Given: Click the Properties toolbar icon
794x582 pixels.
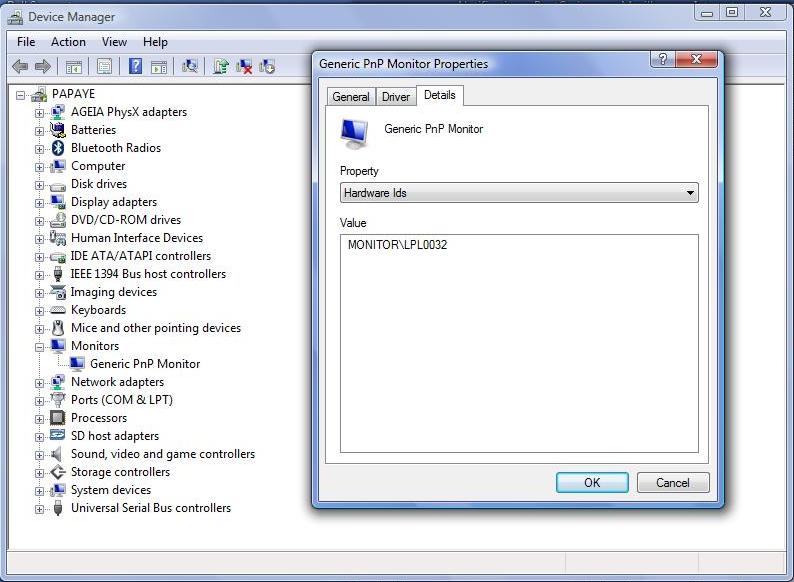Looking at the screenshot, I should coord(104,66).
